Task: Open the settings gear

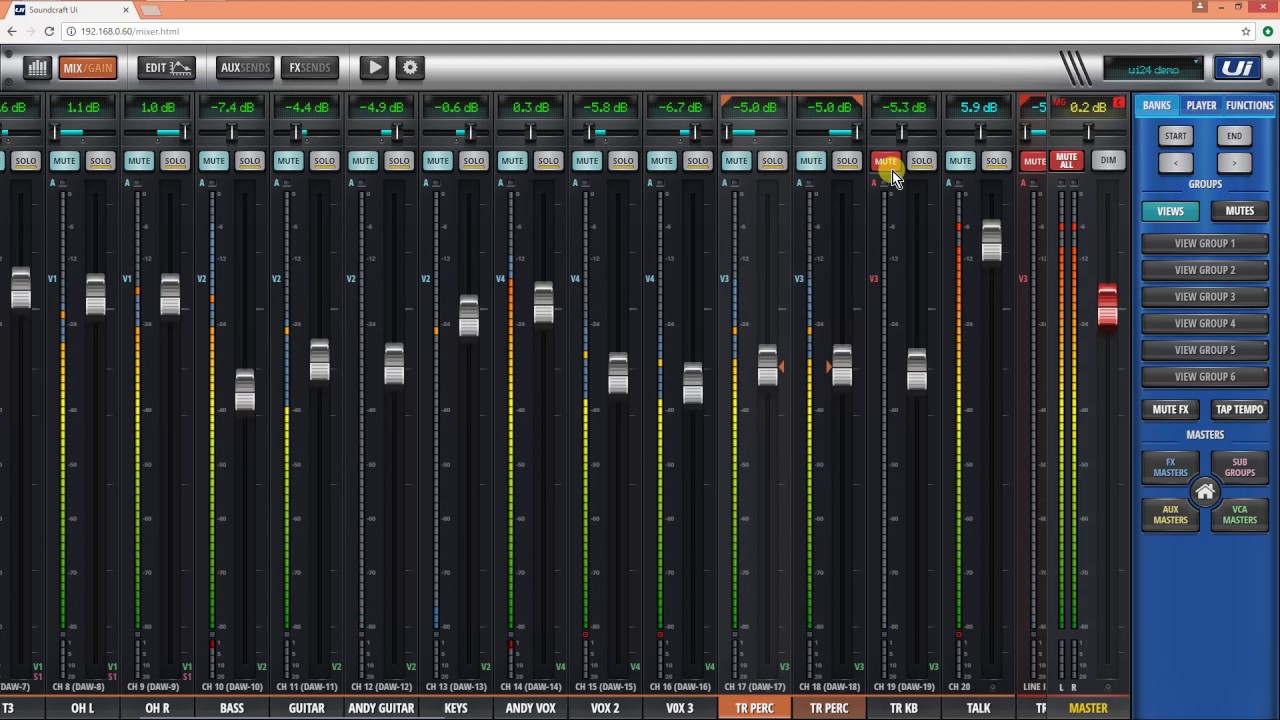Action: pyautogui.click(x=410, y=68)
